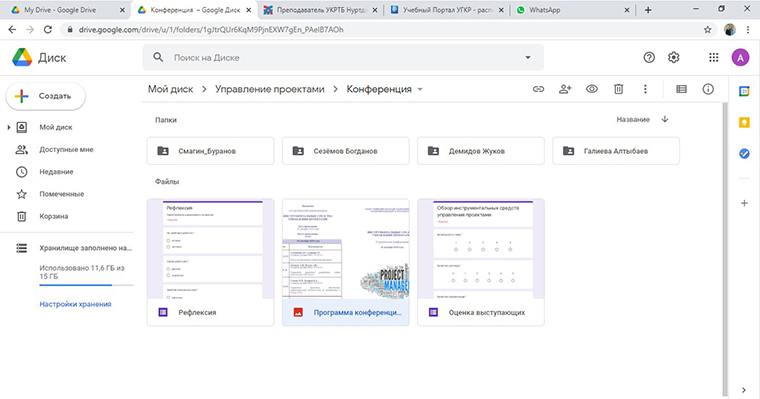This screenshot has height=399, width=760.
Task: Click the storage usage progress bar
Action: (86, 285)
